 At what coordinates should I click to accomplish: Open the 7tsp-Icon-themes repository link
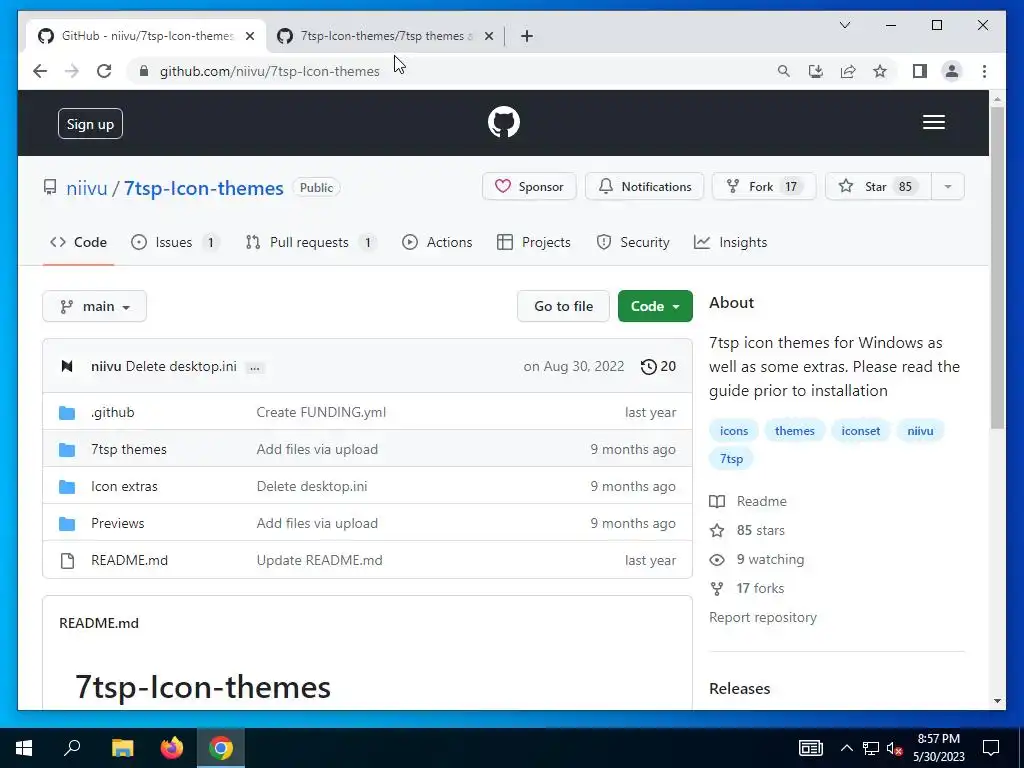pyautogui.click(x=204, y=188)
